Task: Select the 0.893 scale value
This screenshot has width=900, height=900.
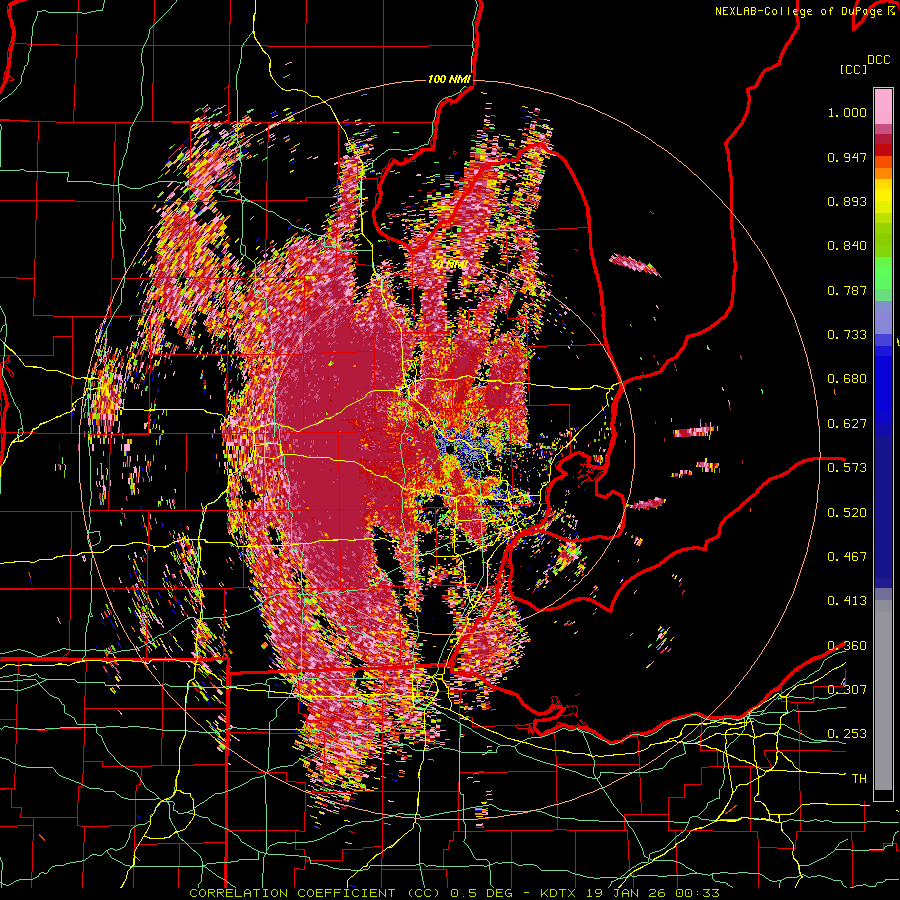Action: coord(847,201)
